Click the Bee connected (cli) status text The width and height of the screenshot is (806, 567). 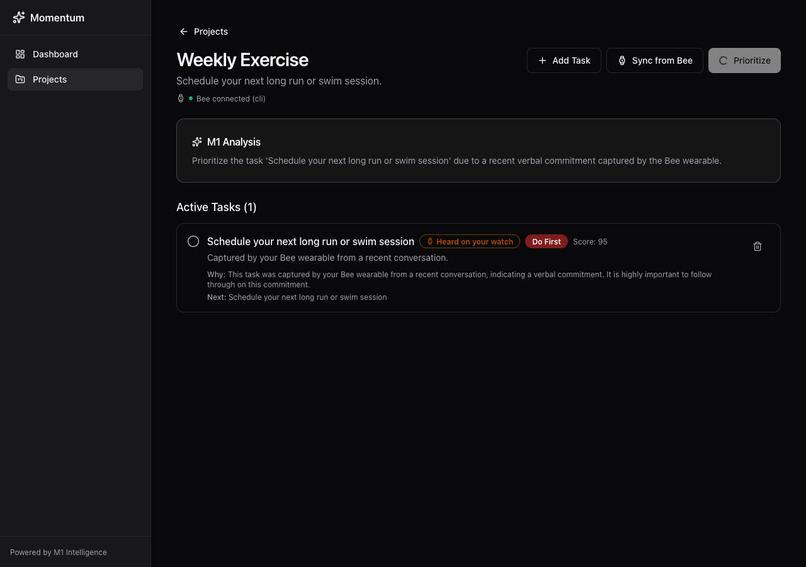(x=231, y=99)
